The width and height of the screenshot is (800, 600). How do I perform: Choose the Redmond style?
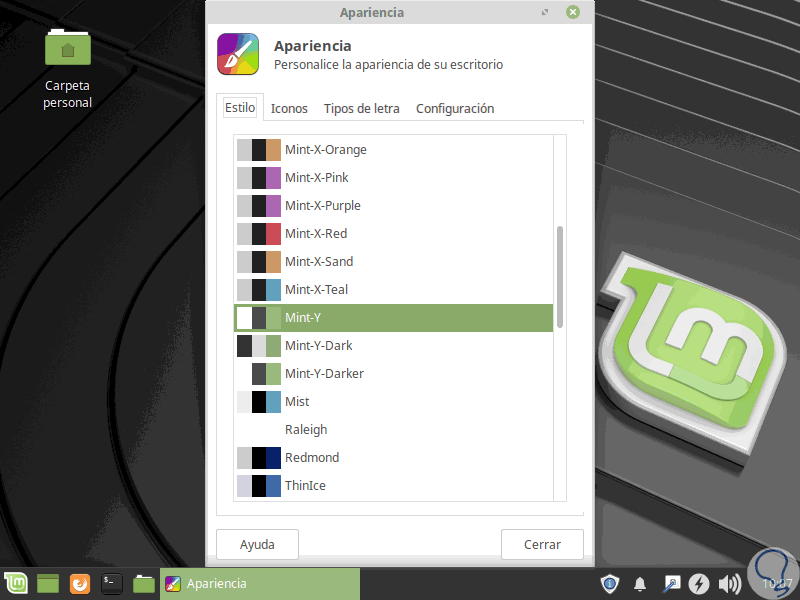pos(312,457)
